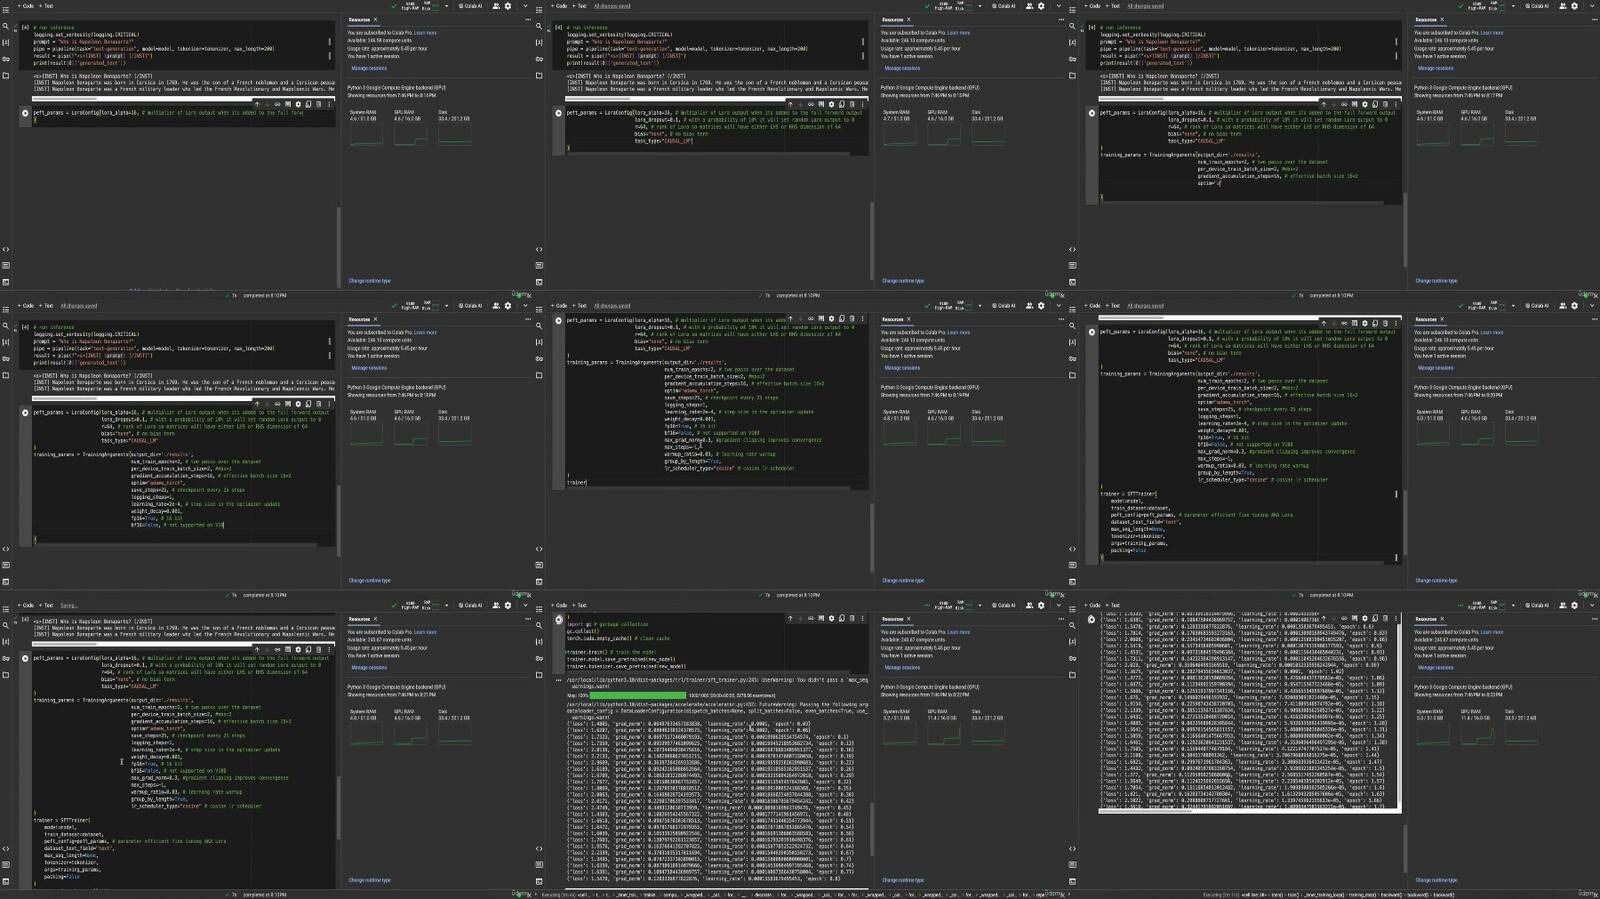Viewport: 1600px width, 899px height.
Task: Click the System RAM usage graph in top-left frame
Action: [x=366, y=134]
